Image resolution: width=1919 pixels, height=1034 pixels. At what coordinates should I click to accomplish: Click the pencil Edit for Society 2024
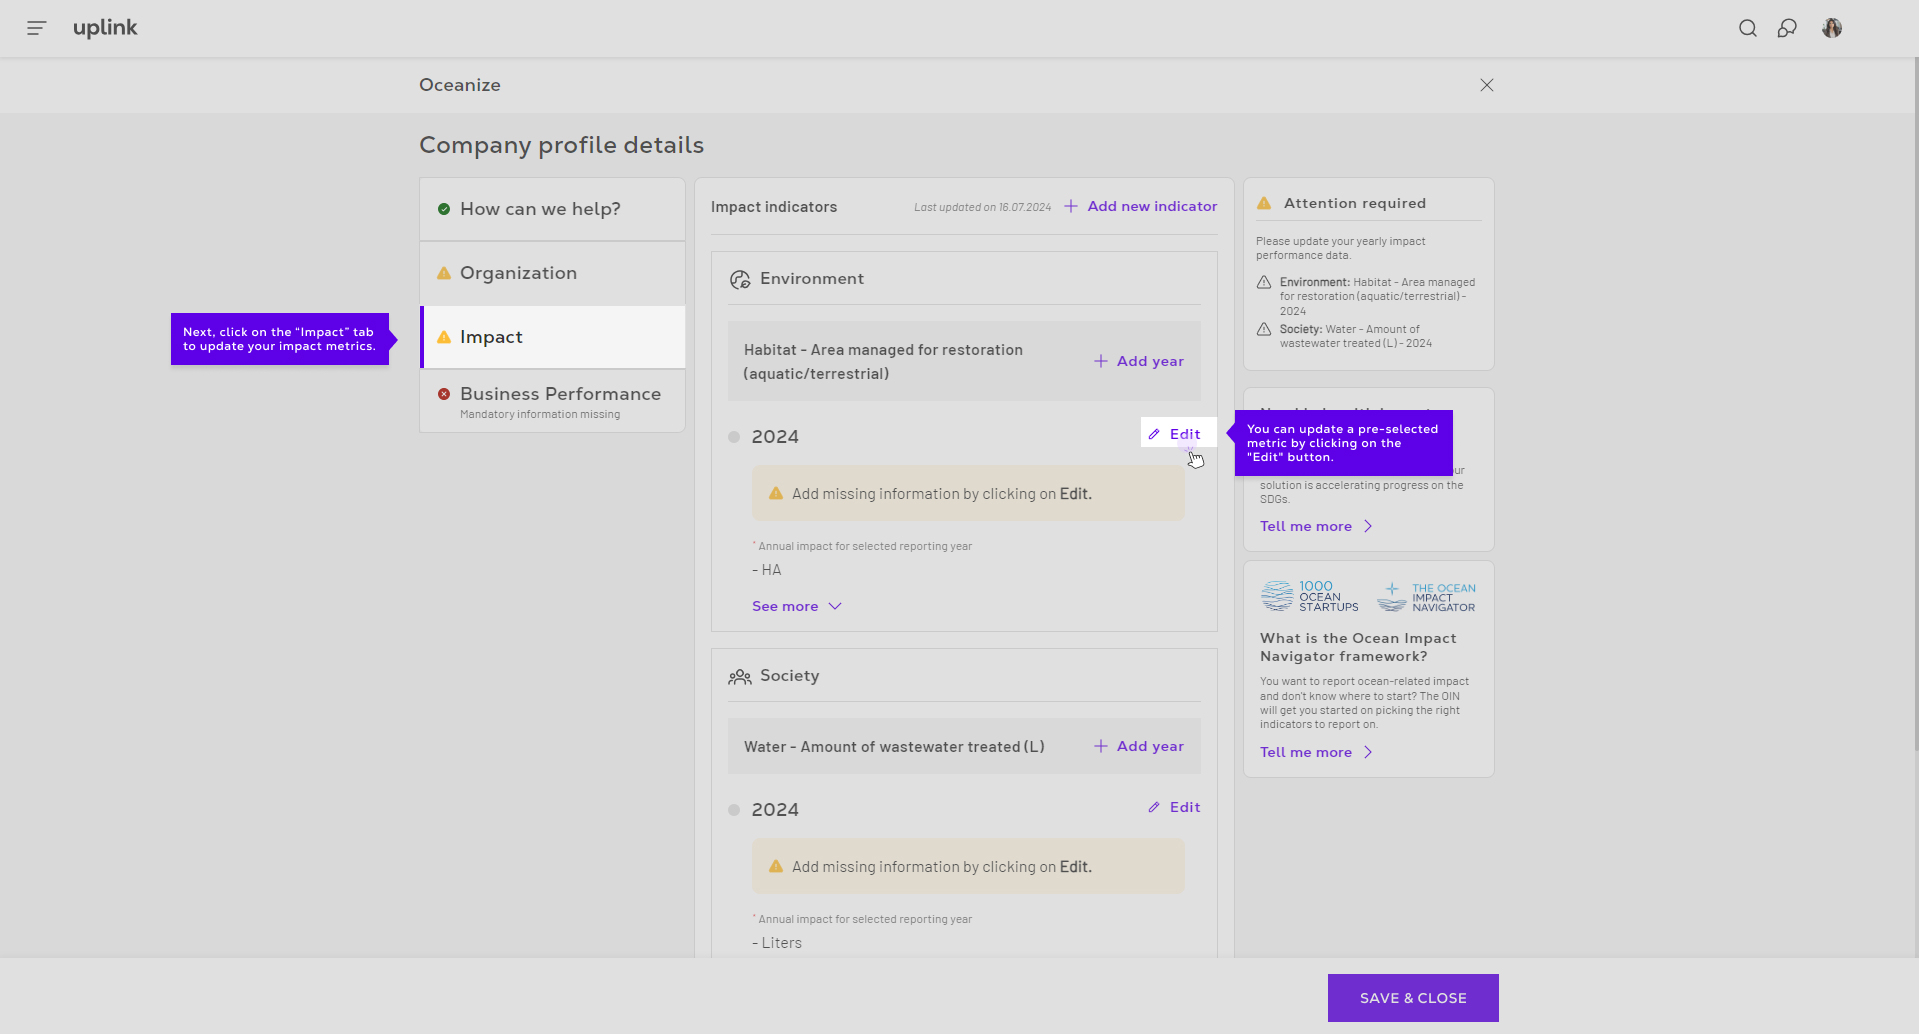point(1174,807)
